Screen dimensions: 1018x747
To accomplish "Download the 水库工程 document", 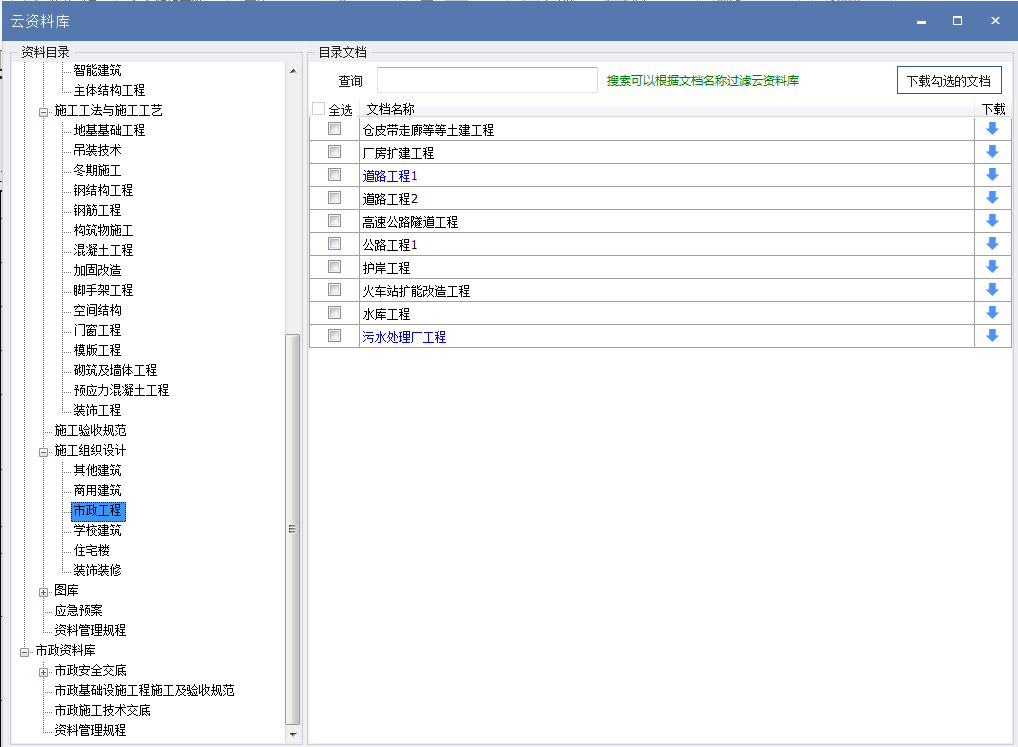I will 992,313.
